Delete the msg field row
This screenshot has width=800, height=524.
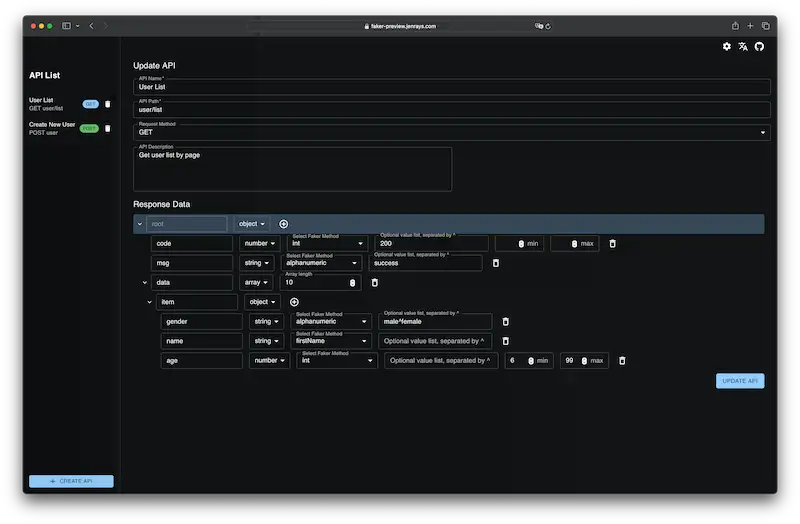496,263
